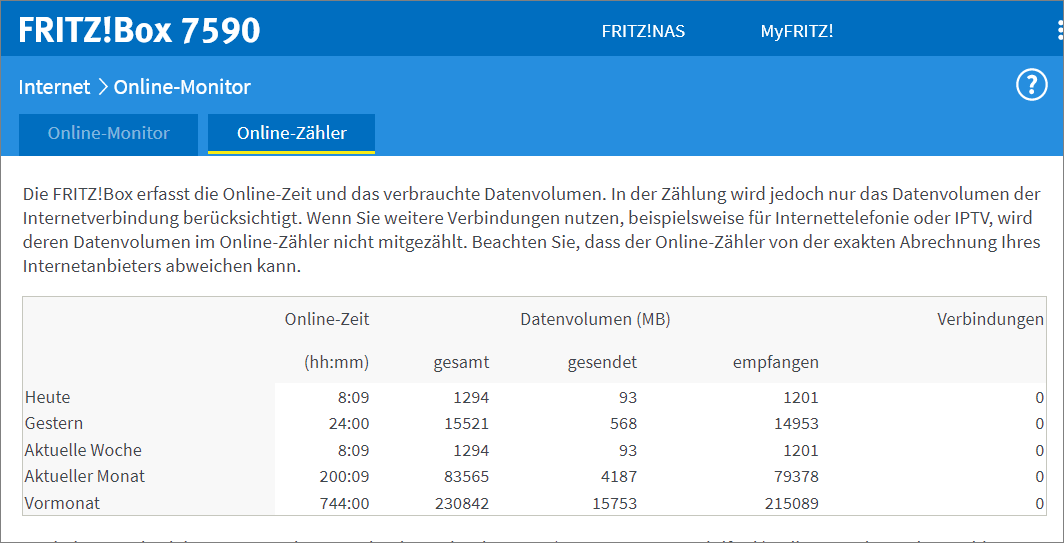Viewport: 1064px width, 543px height.
Task: Click the Verbindungen column header
Action: (x=991, y=320)
